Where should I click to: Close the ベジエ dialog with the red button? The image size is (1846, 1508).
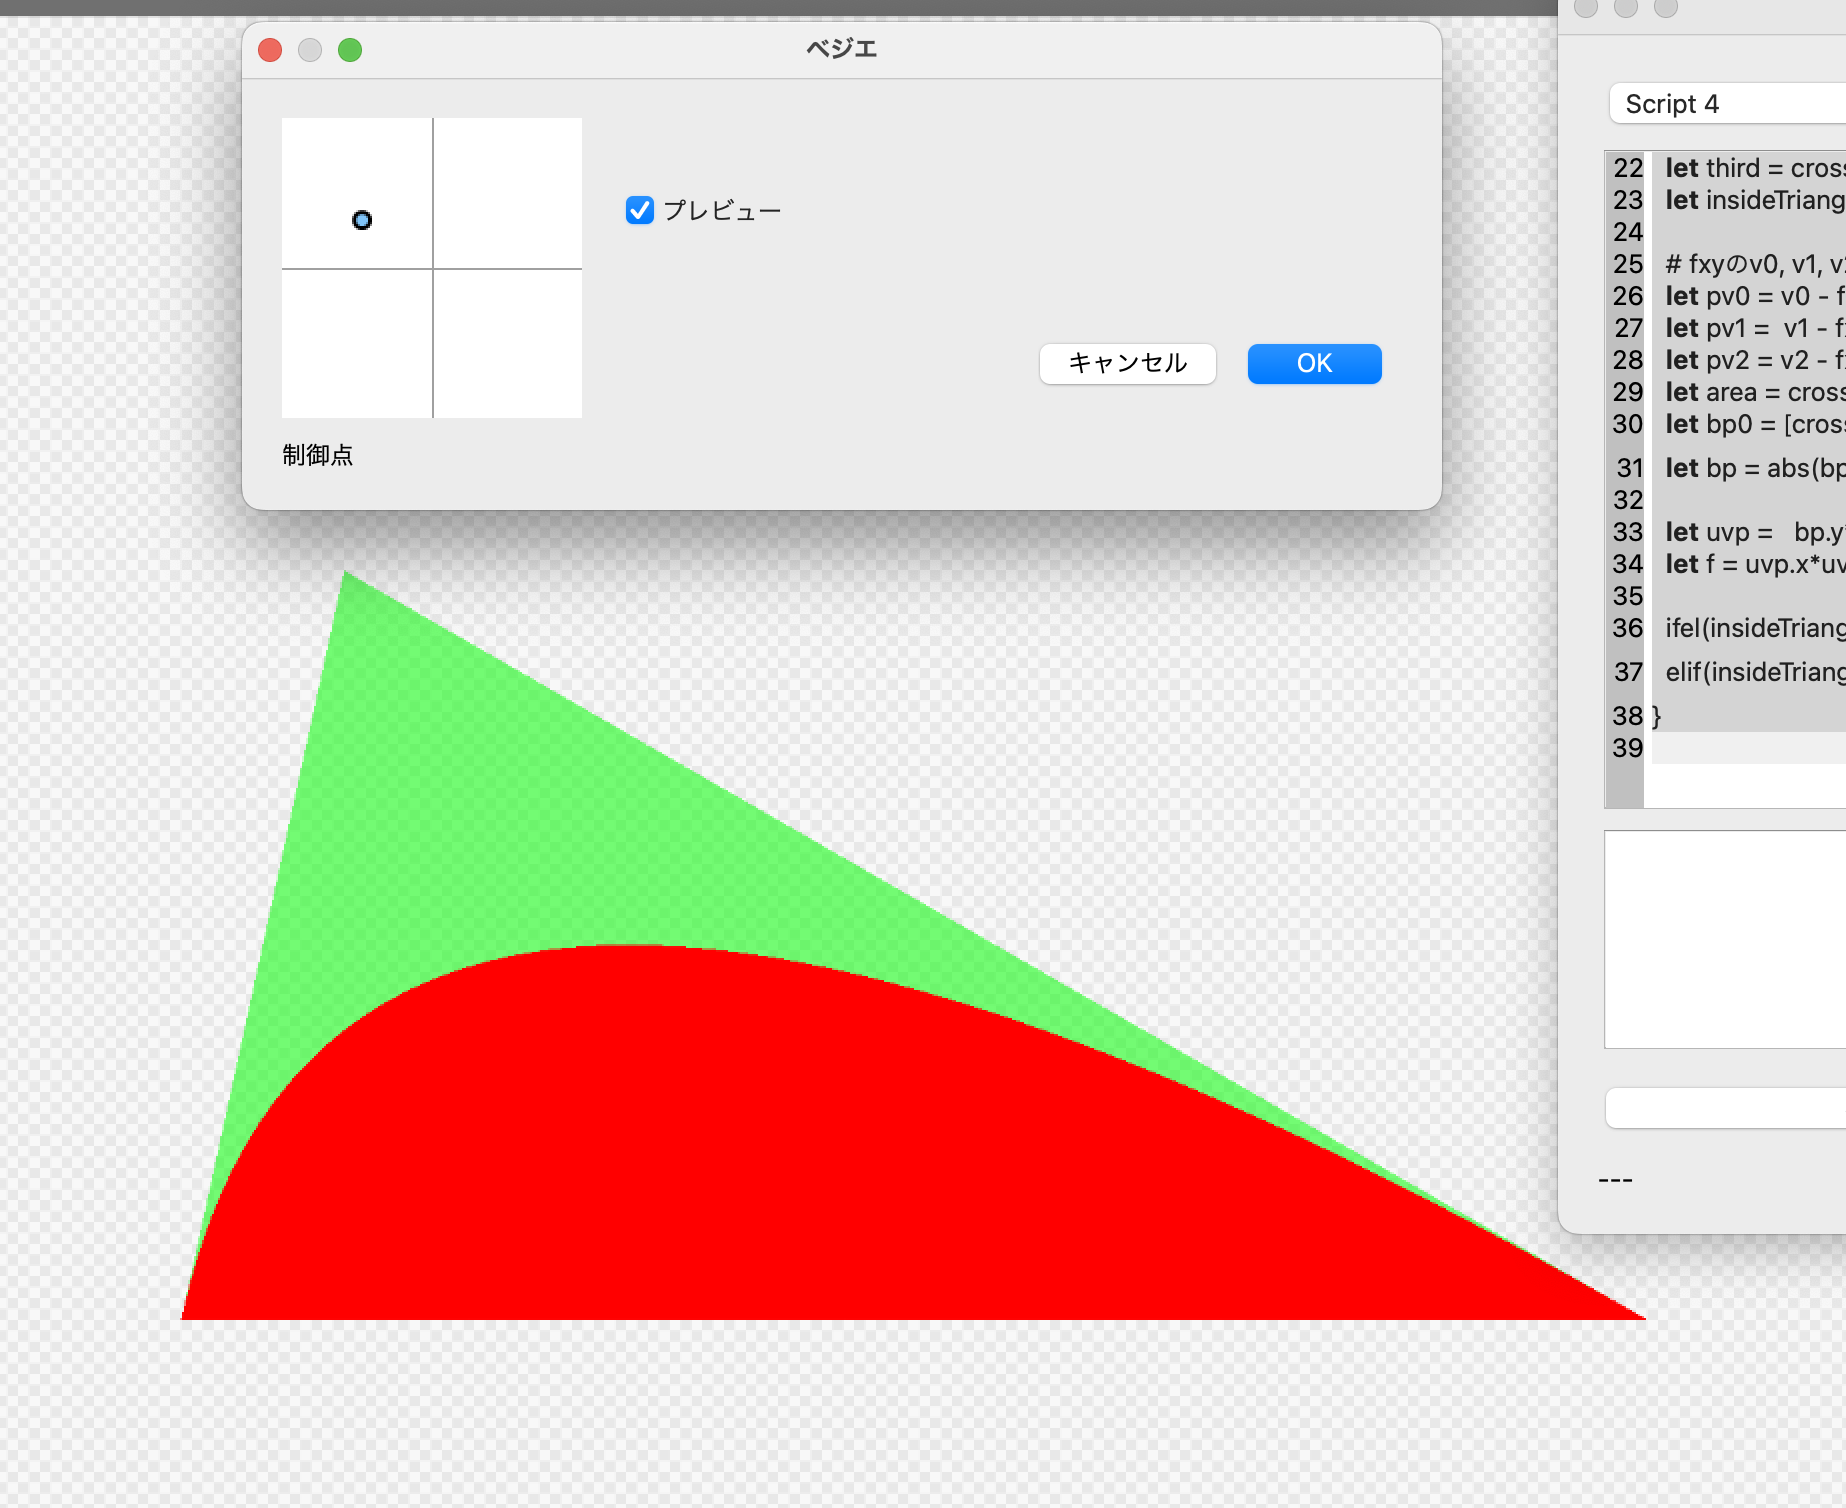pos(270,50)
